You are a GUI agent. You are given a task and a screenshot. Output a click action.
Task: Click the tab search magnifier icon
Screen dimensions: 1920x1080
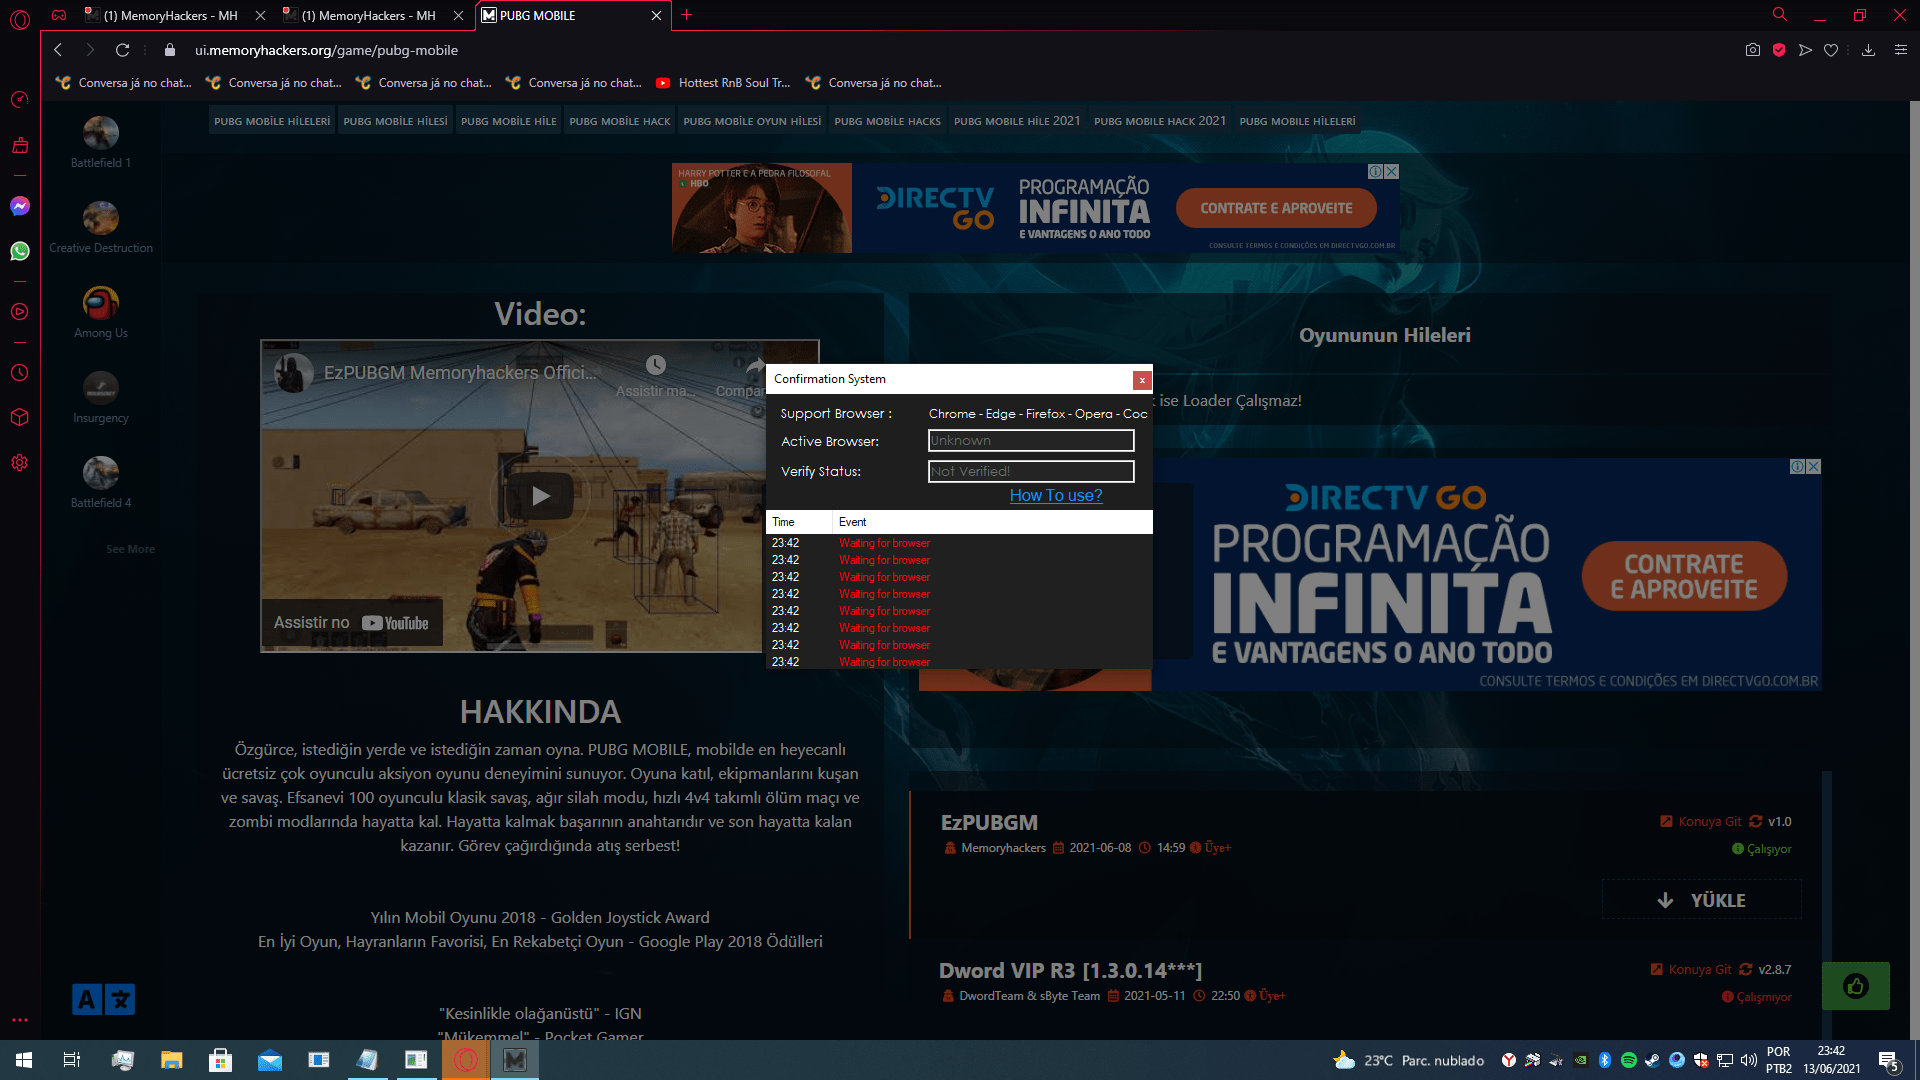(1780, 15)
